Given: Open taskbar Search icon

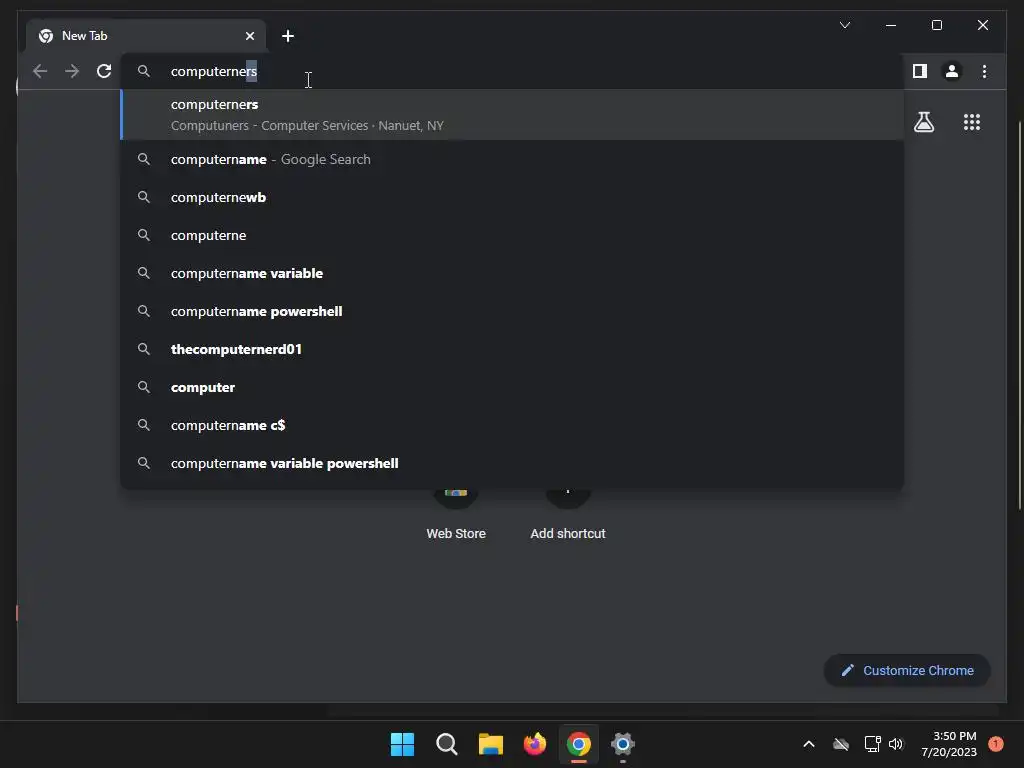Looking at the screenshot, I should click(447, 744).
